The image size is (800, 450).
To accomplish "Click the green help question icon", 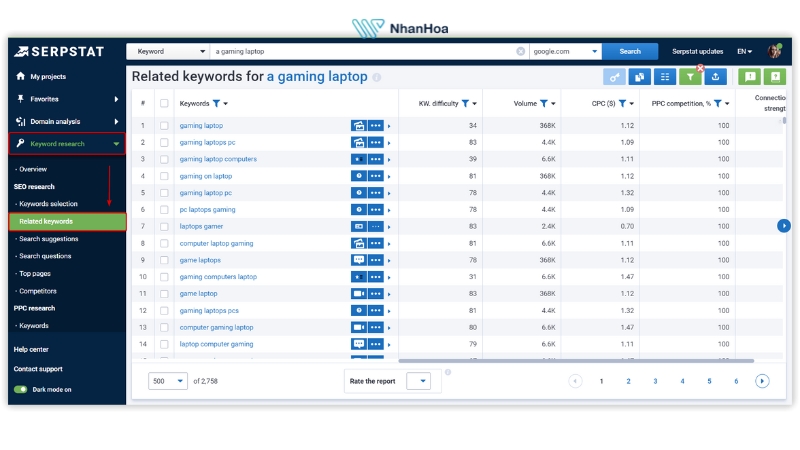I will [x=775, y=77].
